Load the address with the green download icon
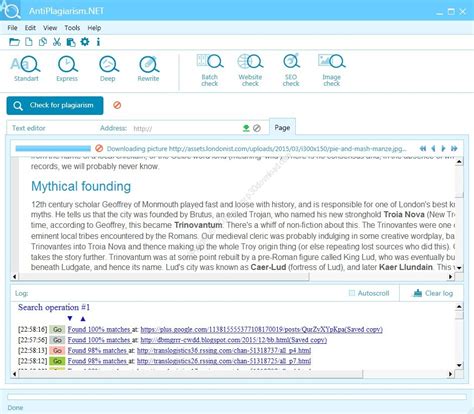The image size is (474, 414). 246,128
